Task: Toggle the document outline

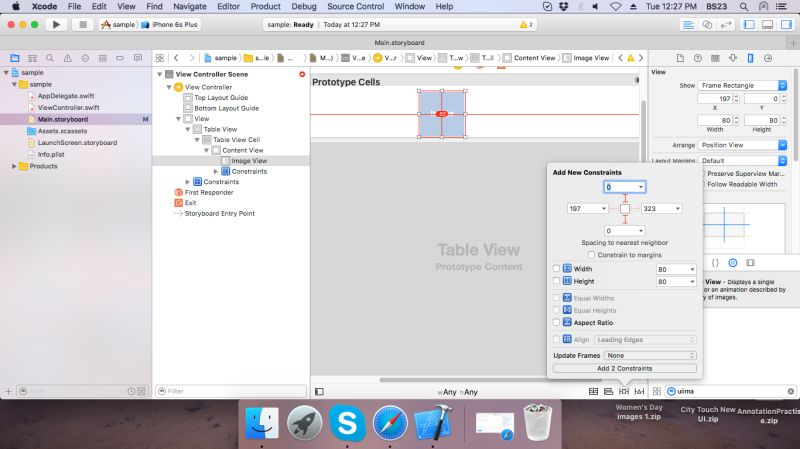Action: (x=319, y=391)
